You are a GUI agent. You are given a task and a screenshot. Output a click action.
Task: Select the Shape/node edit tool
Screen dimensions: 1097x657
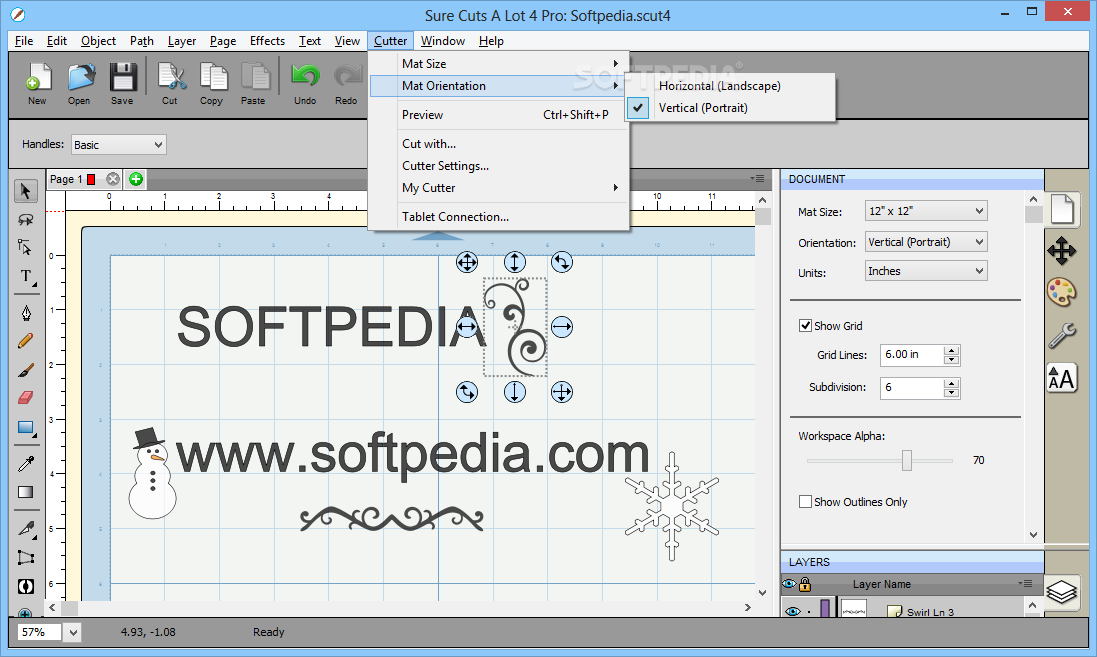(26, 247)
